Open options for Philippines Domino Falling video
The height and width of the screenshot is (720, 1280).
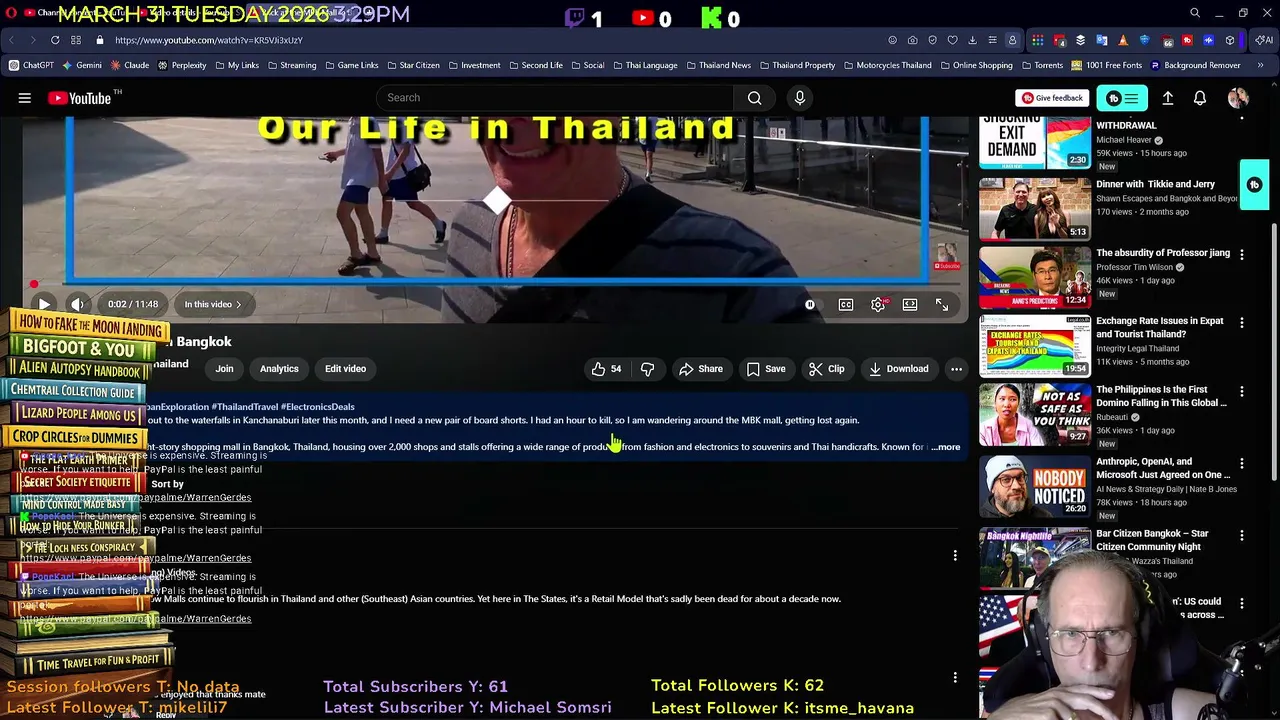[1242, 391]
